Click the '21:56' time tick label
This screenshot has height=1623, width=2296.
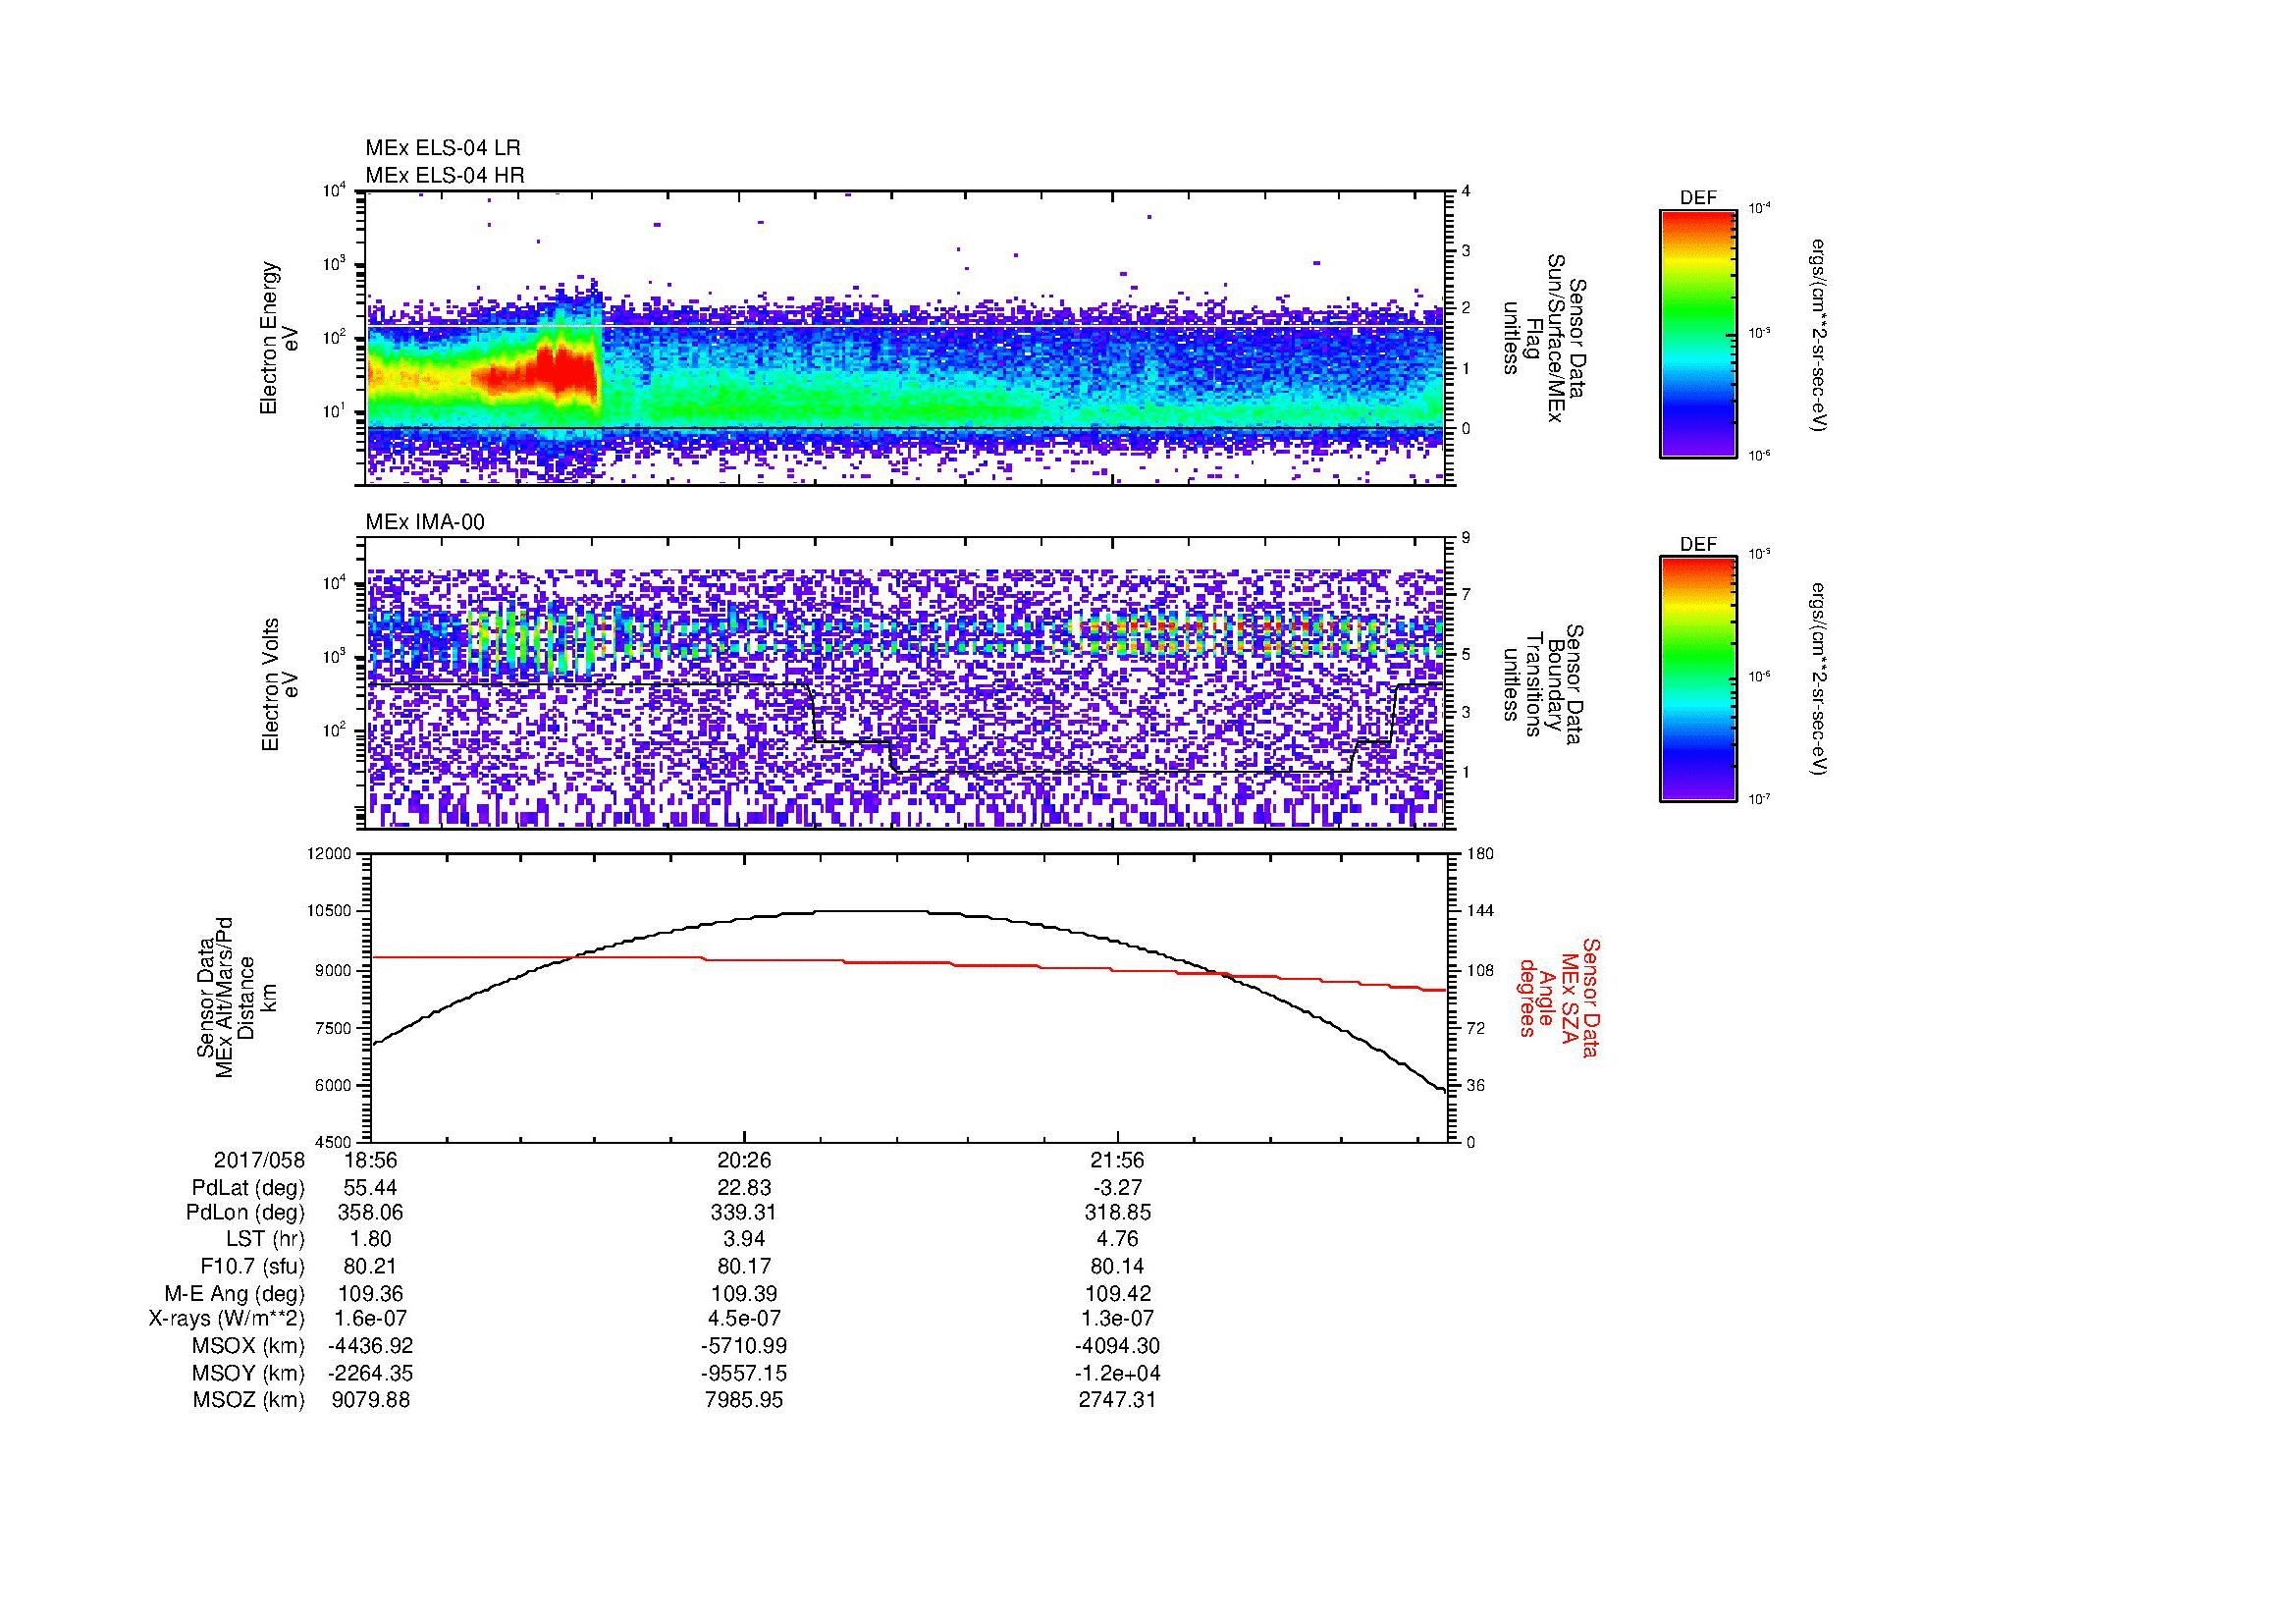point(1117,1161)
